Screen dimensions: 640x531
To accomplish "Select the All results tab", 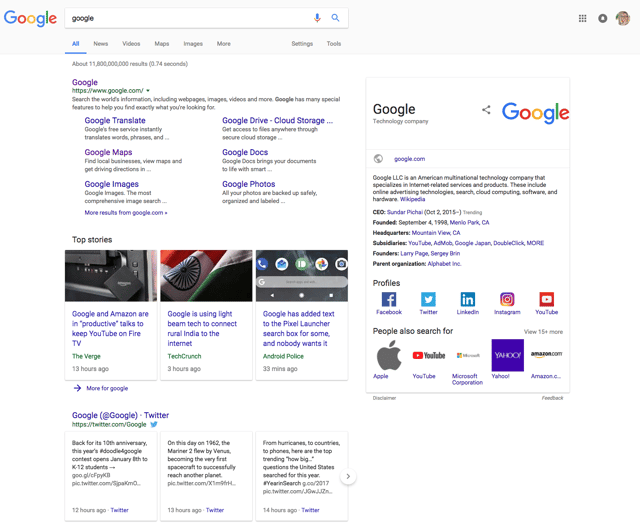I will click(x=76, y=44).
